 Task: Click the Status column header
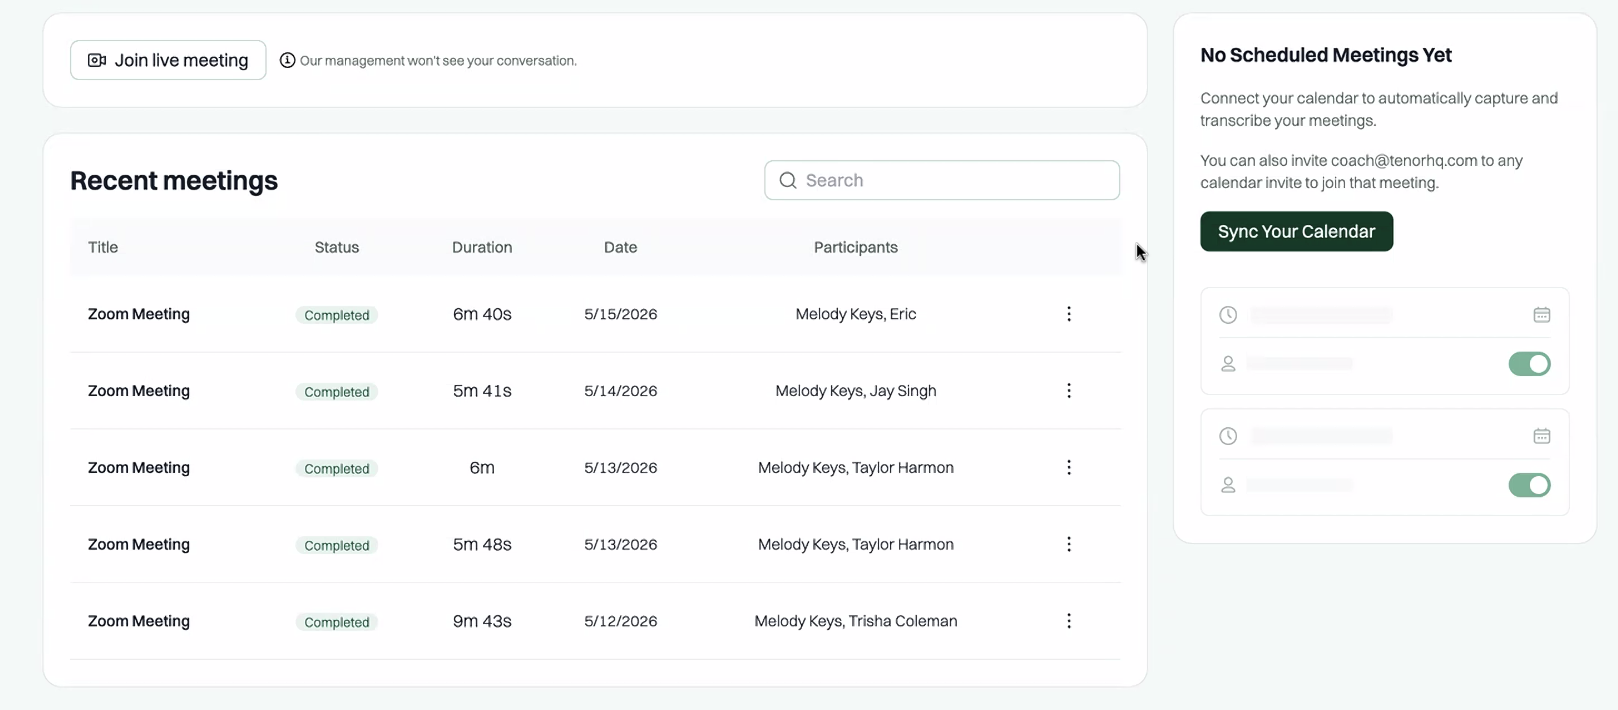point(337,247)
